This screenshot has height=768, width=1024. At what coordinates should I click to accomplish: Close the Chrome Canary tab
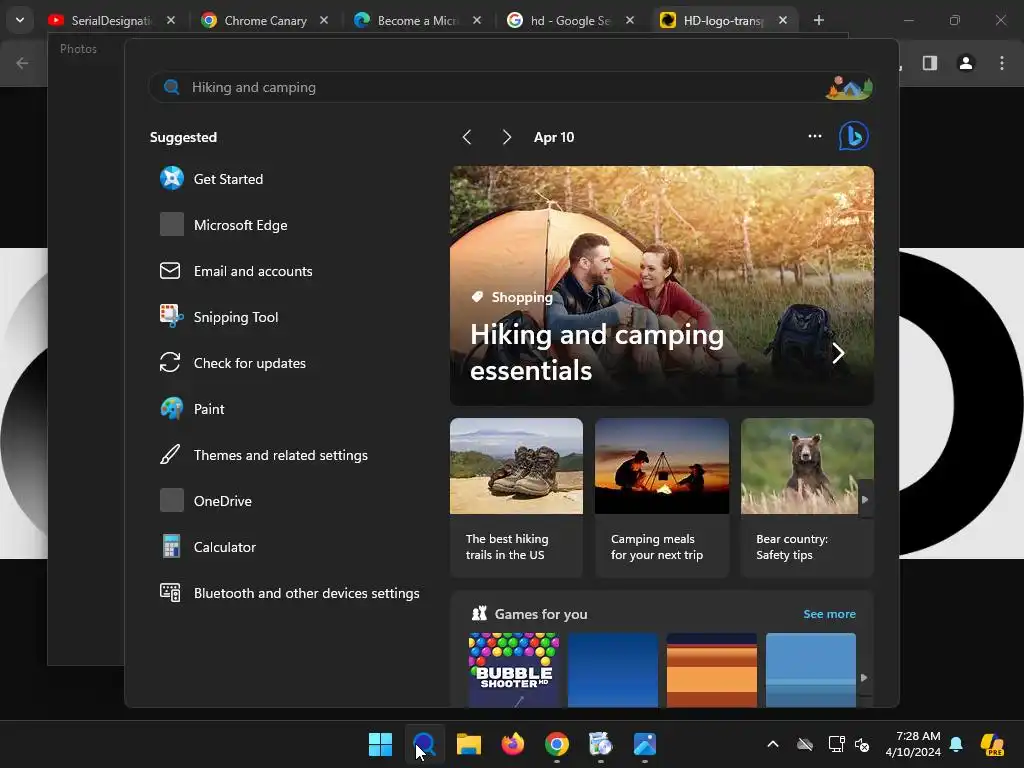[324, 20]
